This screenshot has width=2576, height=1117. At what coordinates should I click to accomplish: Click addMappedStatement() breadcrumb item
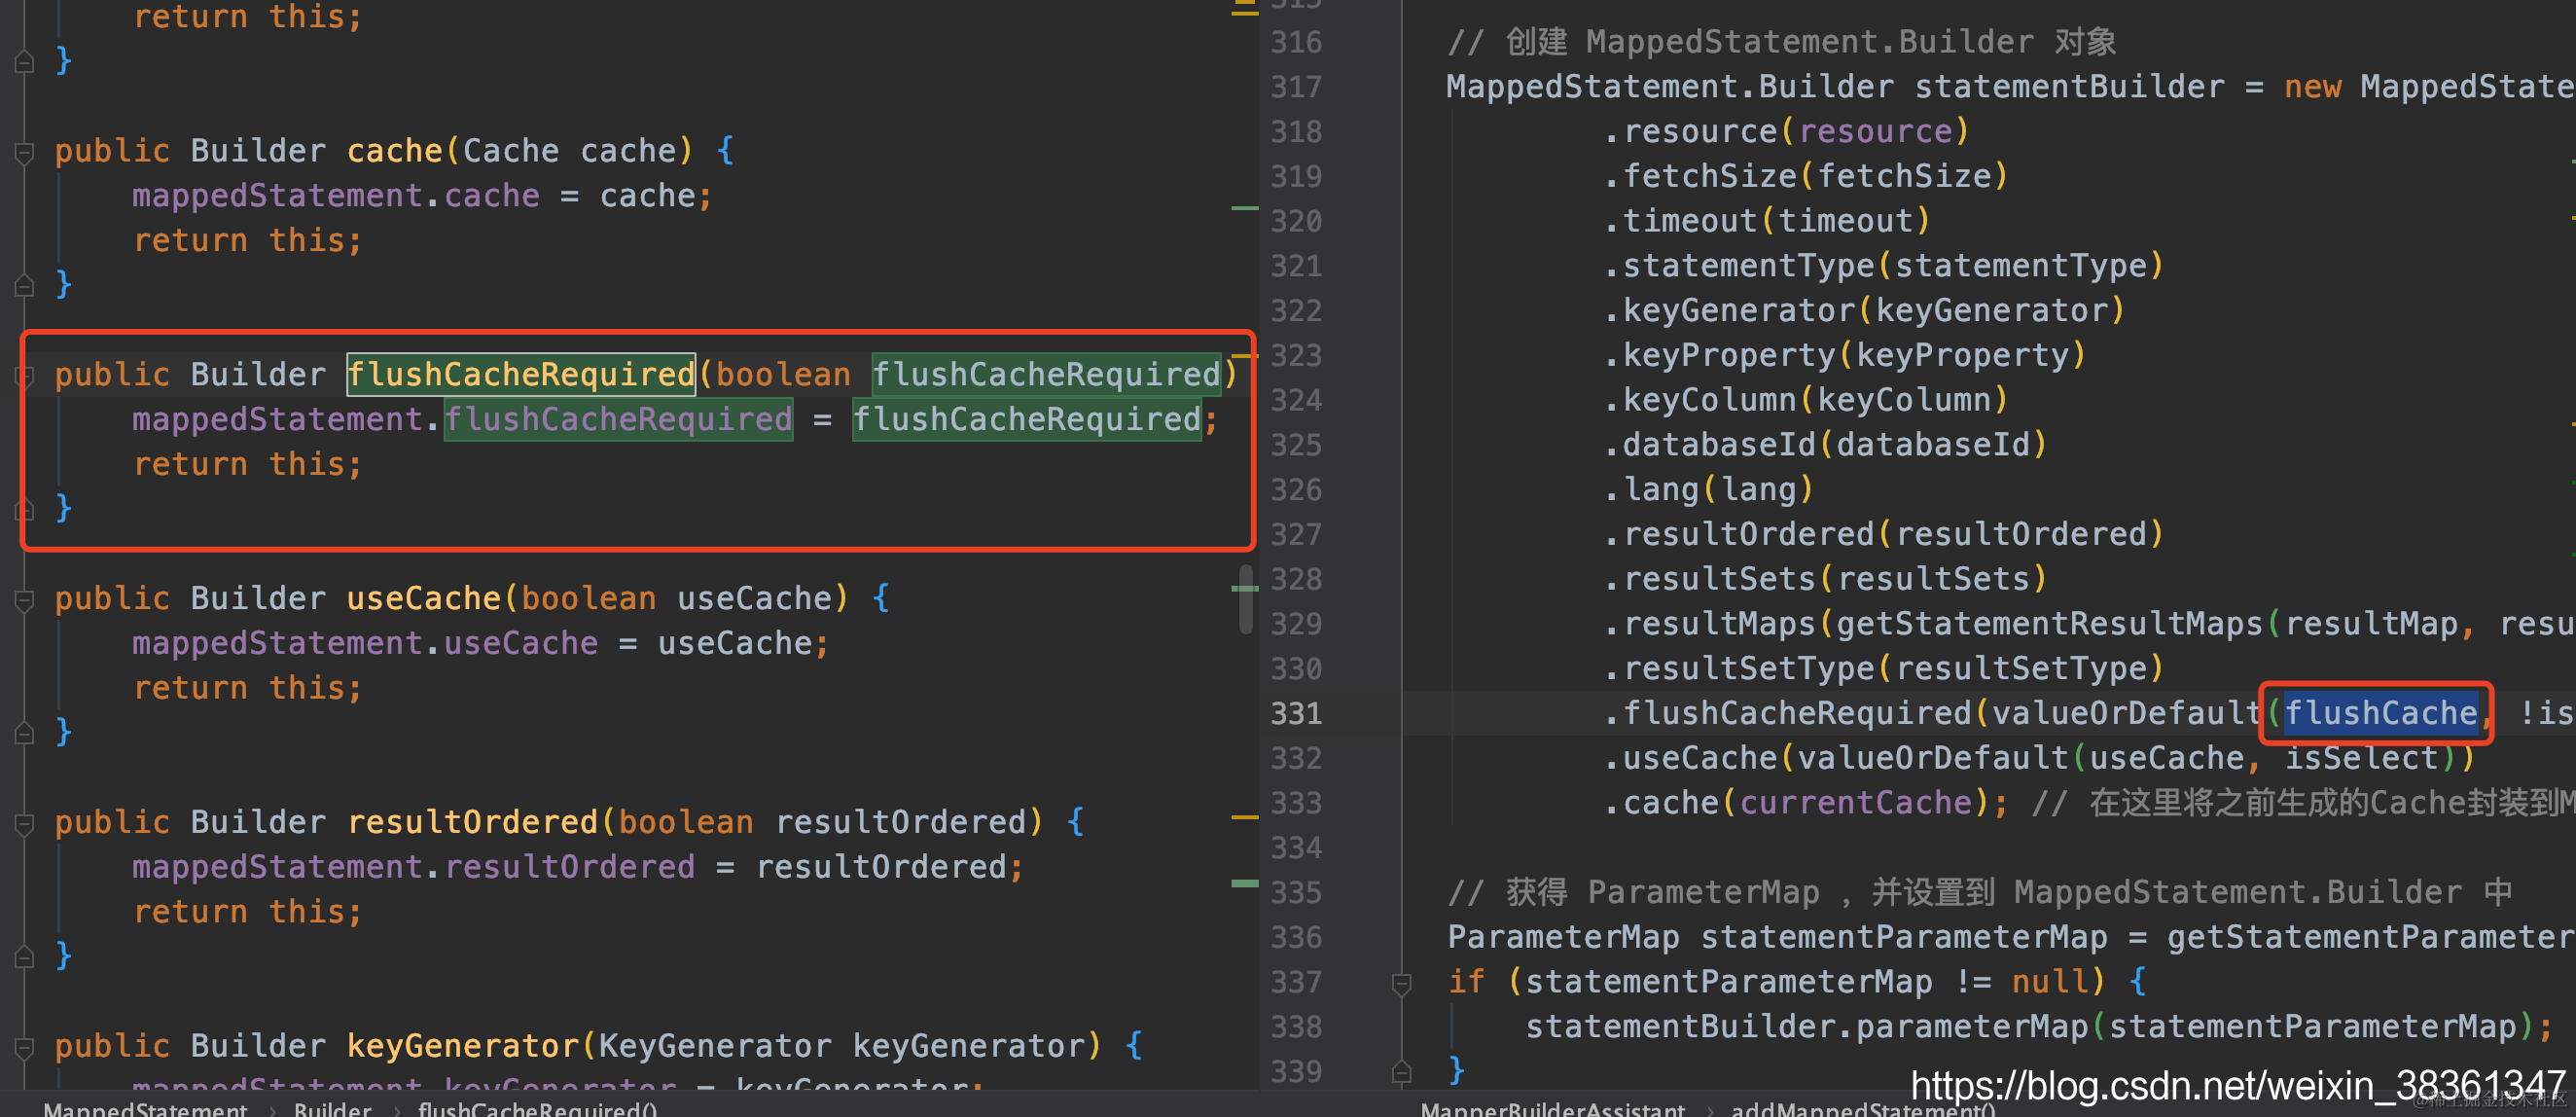(x=1862, y=1108)
